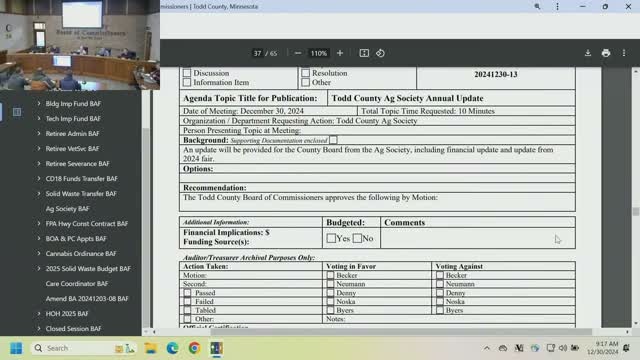
Task: Check the Resolution checkbox
Action: [305, 73]
